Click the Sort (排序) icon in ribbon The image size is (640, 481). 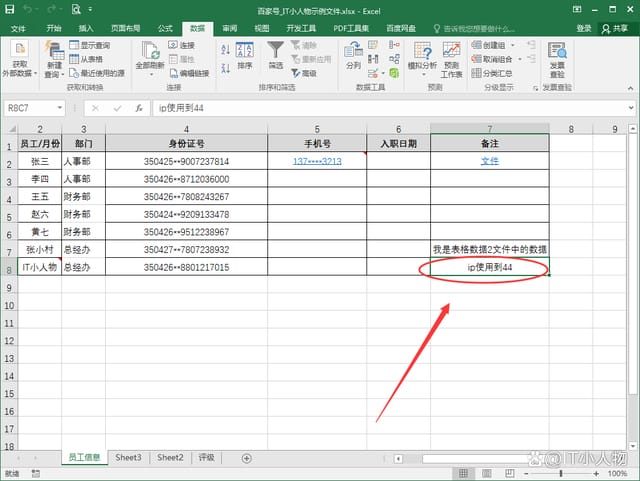(245, 53)
